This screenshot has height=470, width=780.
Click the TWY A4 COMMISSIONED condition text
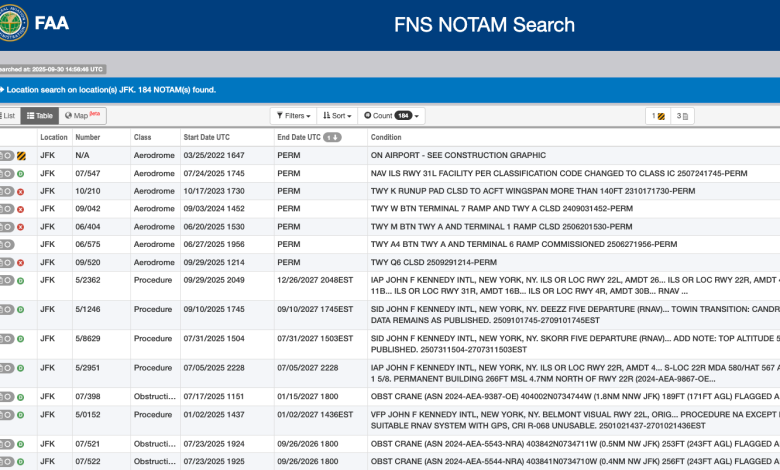(524, 244)
